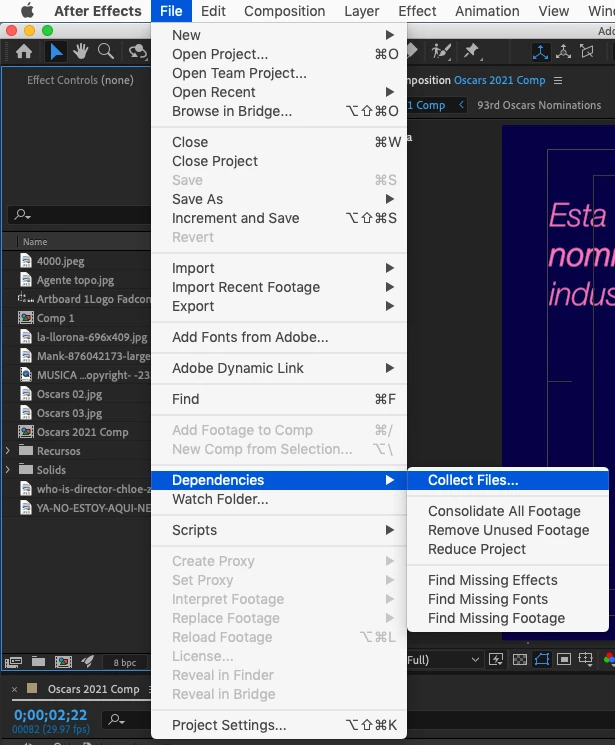Select the Orbit camera tool
615x745 pixels.
click(x=138, y=51)
